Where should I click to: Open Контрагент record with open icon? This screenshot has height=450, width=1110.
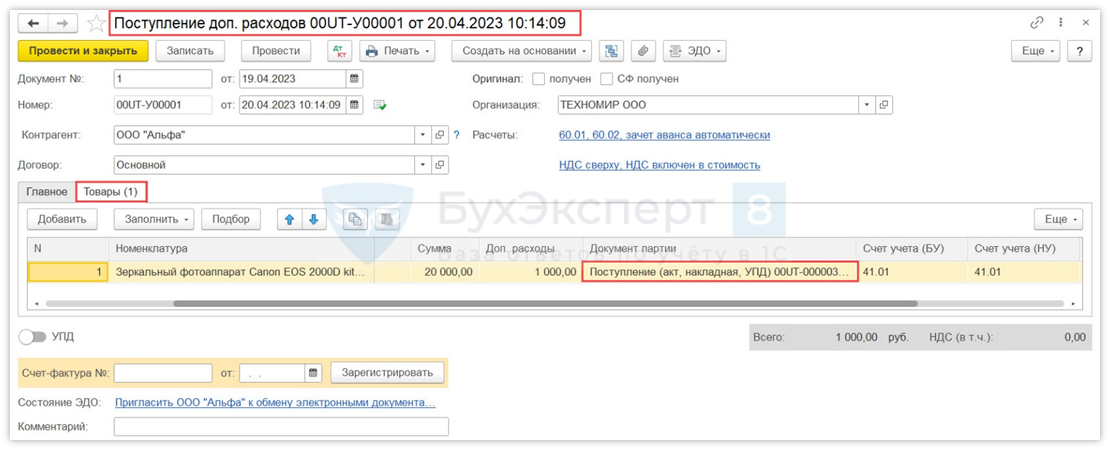pyautogui.click(x=440, y=134)
